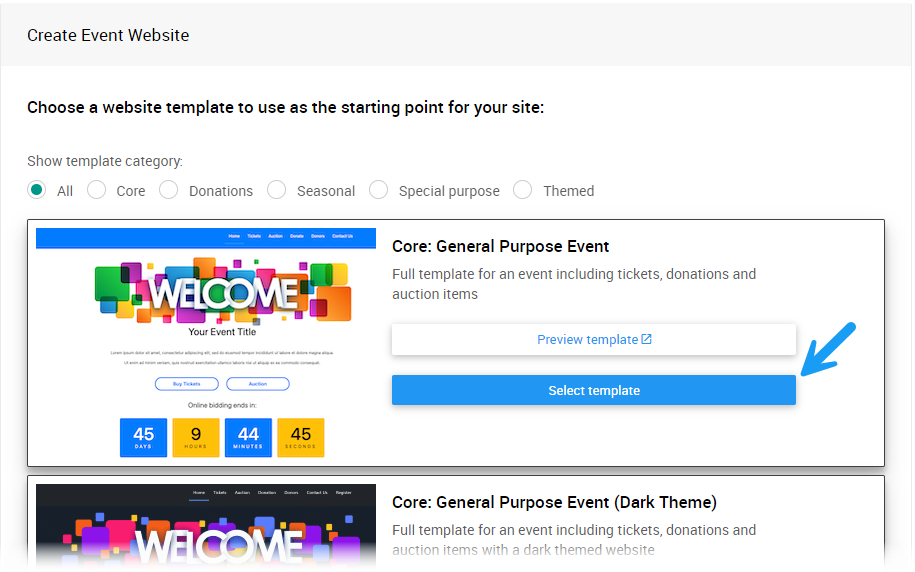Viewport: 915px width, 572px height.
Task: Click the Preview template link
Action: pyautogui.click(x=587, y=340)
